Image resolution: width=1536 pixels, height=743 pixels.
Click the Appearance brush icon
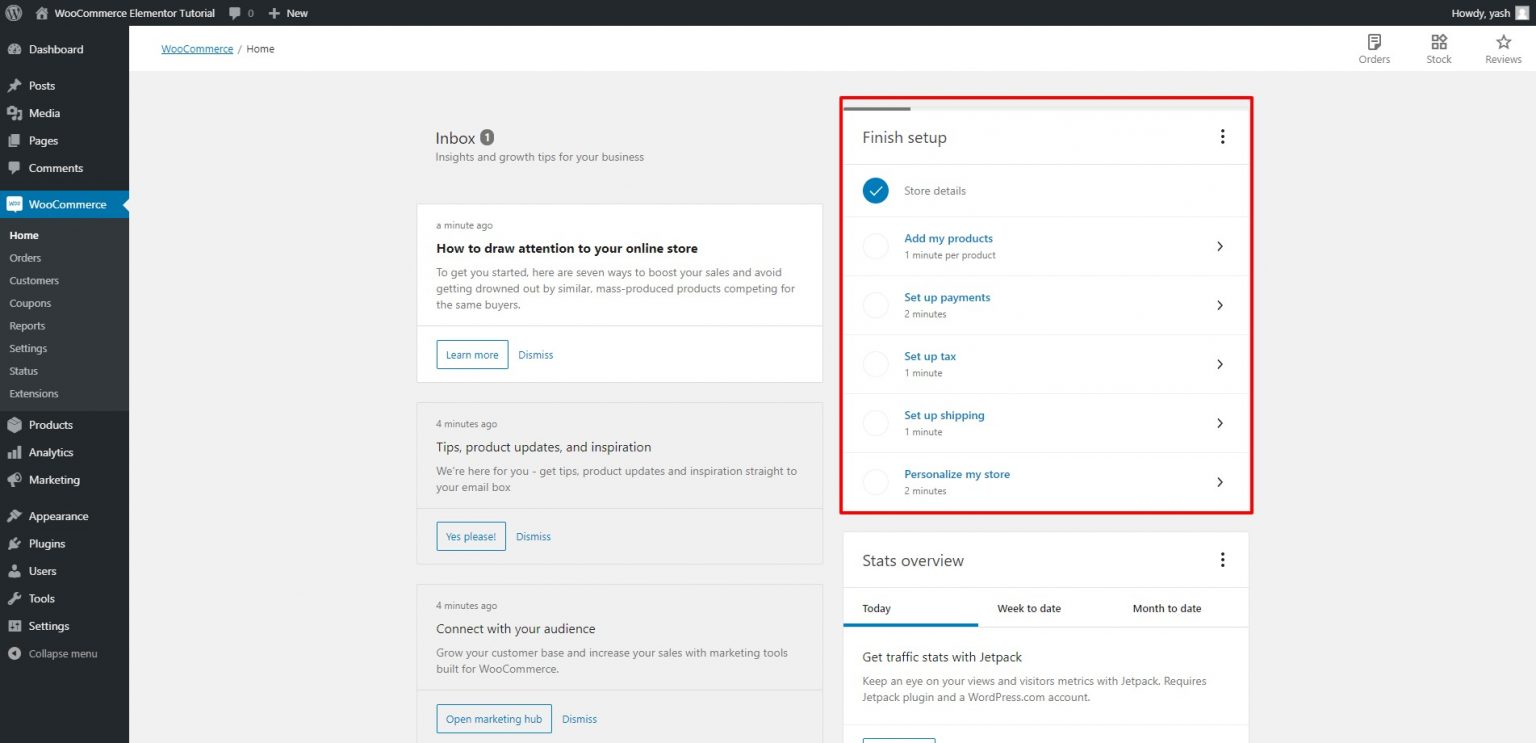(x=17, y=515)
